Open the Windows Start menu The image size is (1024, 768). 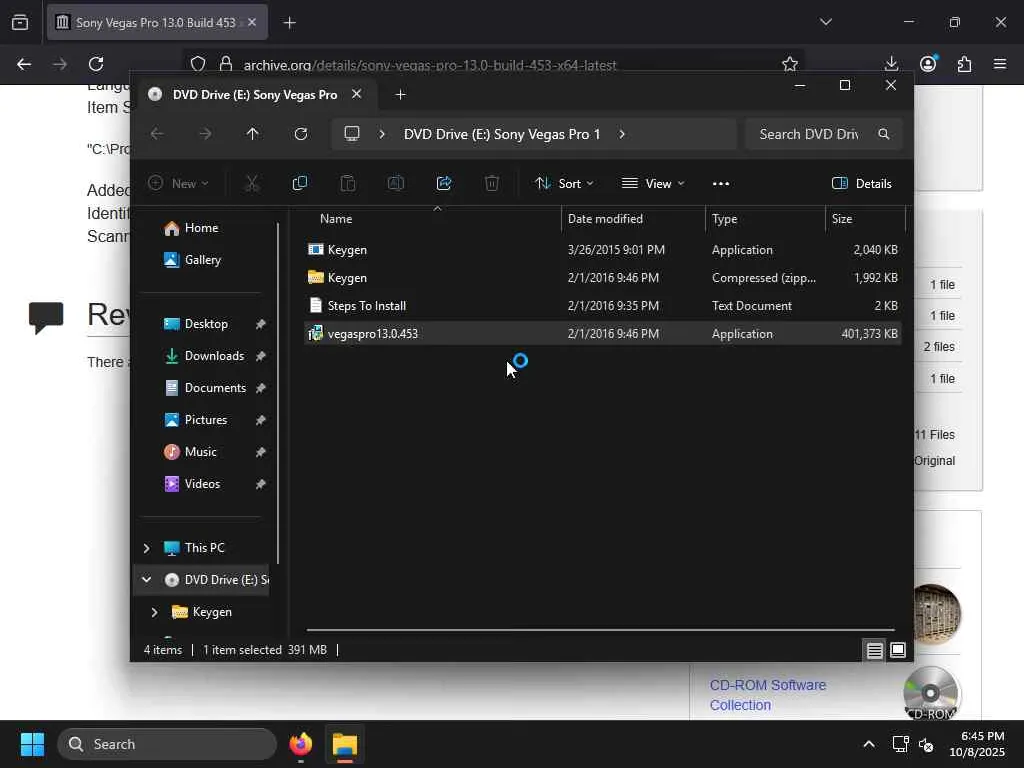tap(33, 744)
